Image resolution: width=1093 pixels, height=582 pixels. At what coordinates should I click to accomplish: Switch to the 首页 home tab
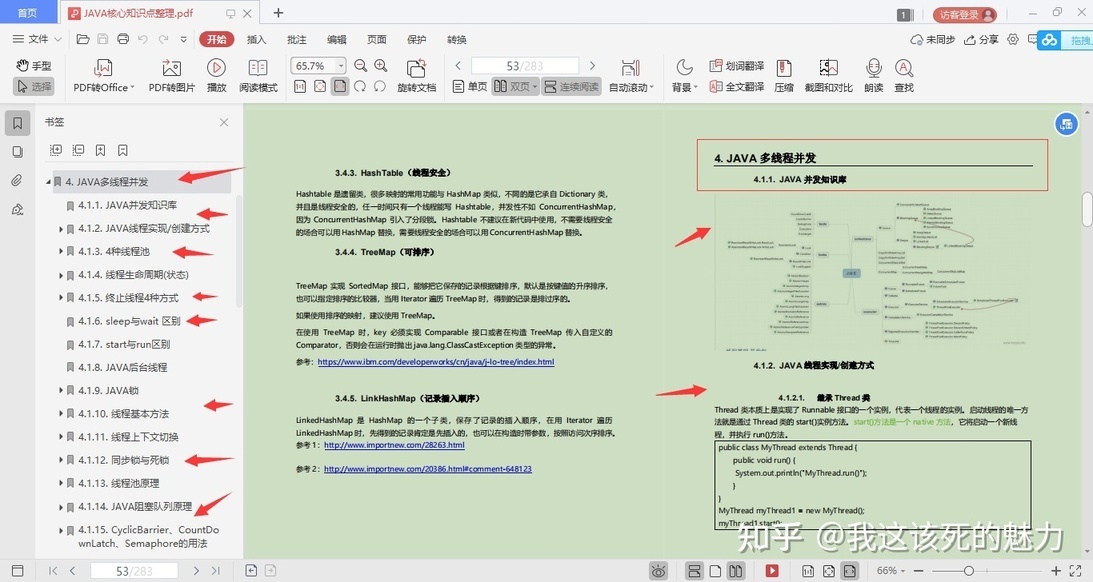(27, 13)
